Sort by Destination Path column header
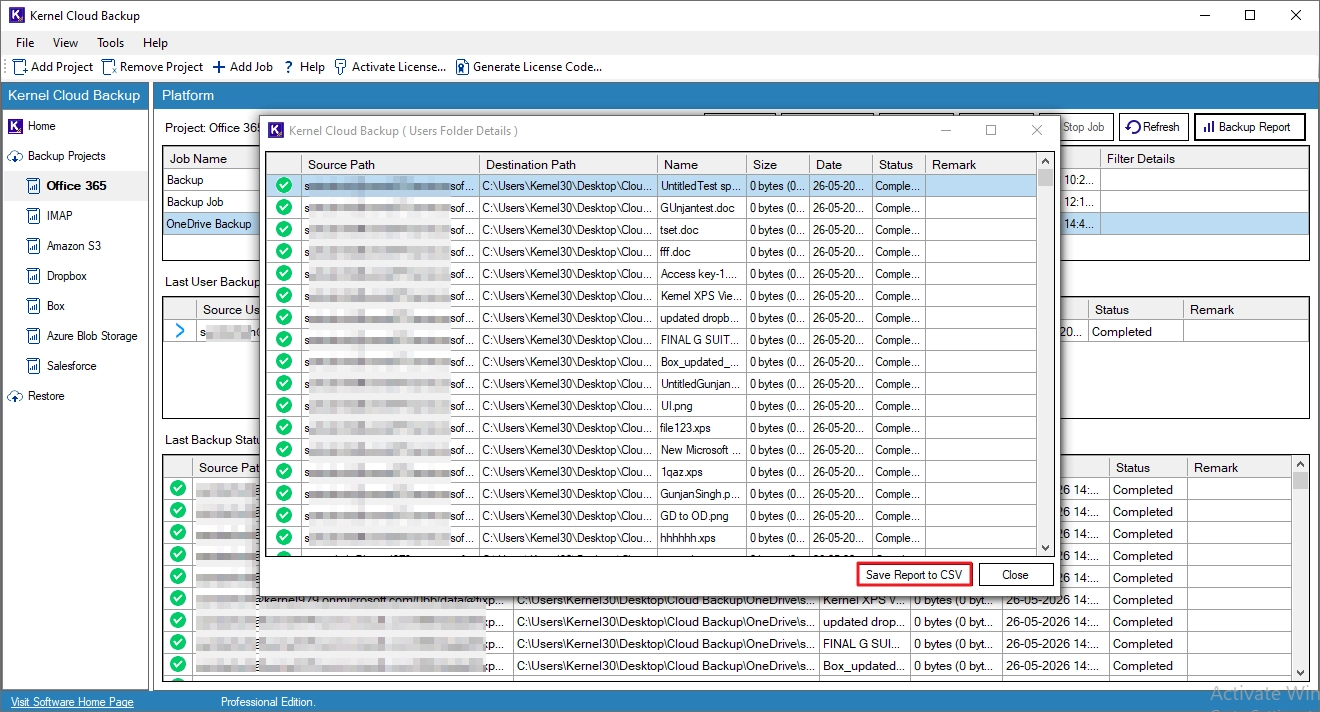 tap(568, 164)
